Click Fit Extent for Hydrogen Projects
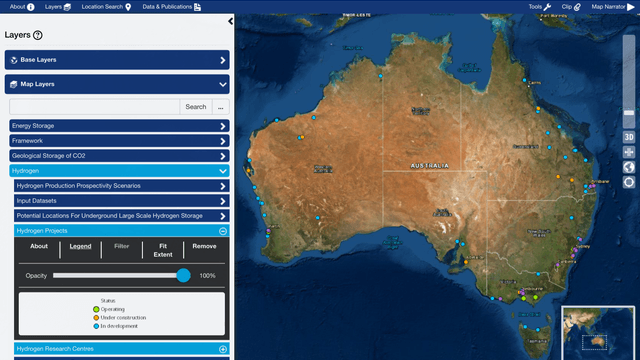The image size is (640, 360). [x=163, y=250]
